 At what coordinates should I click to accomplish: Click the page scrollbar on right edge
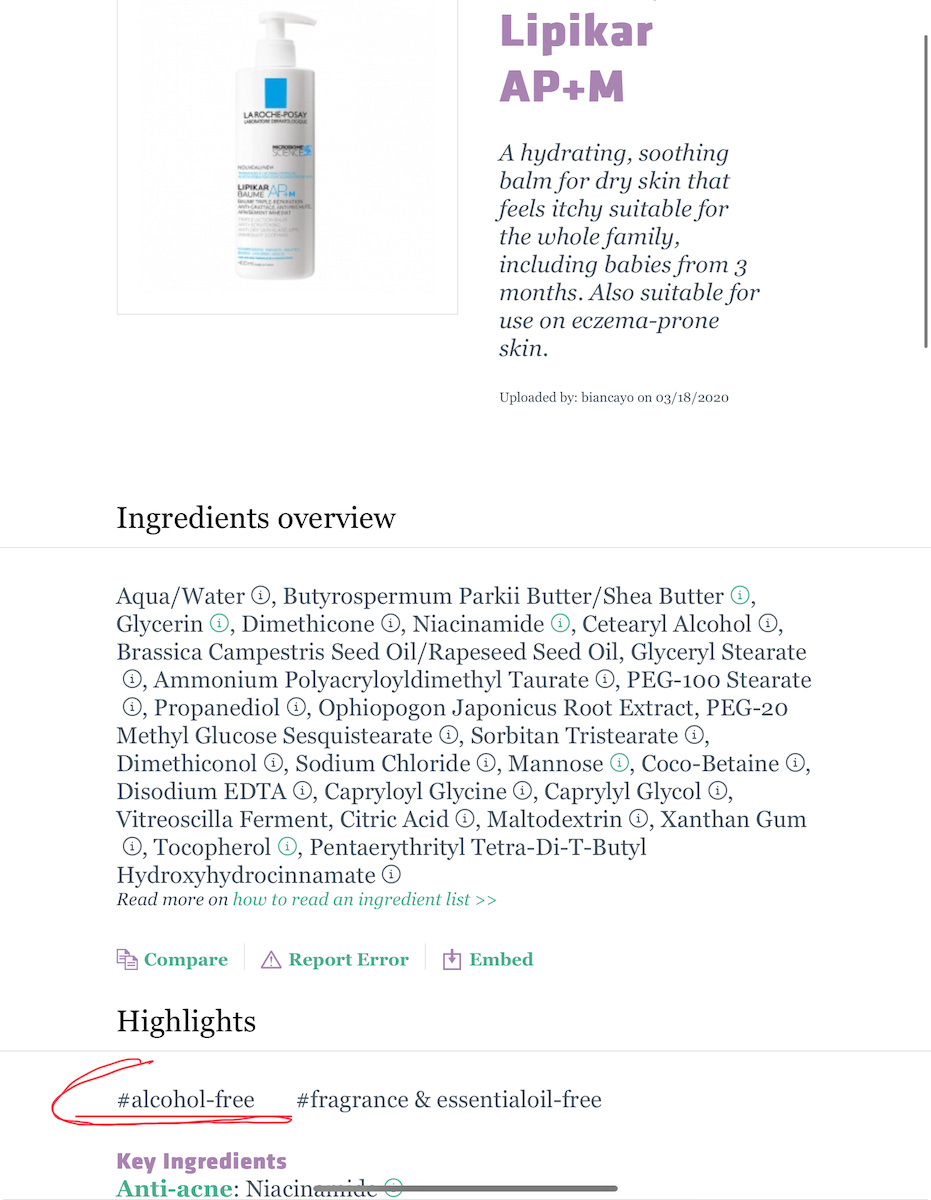coord(926,190)
